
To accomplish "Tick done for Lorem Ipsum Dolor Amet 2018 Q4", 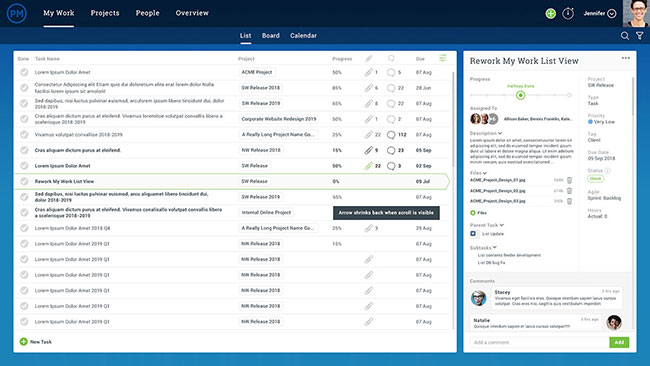I will pyautogui.click(x=24, y=228).
